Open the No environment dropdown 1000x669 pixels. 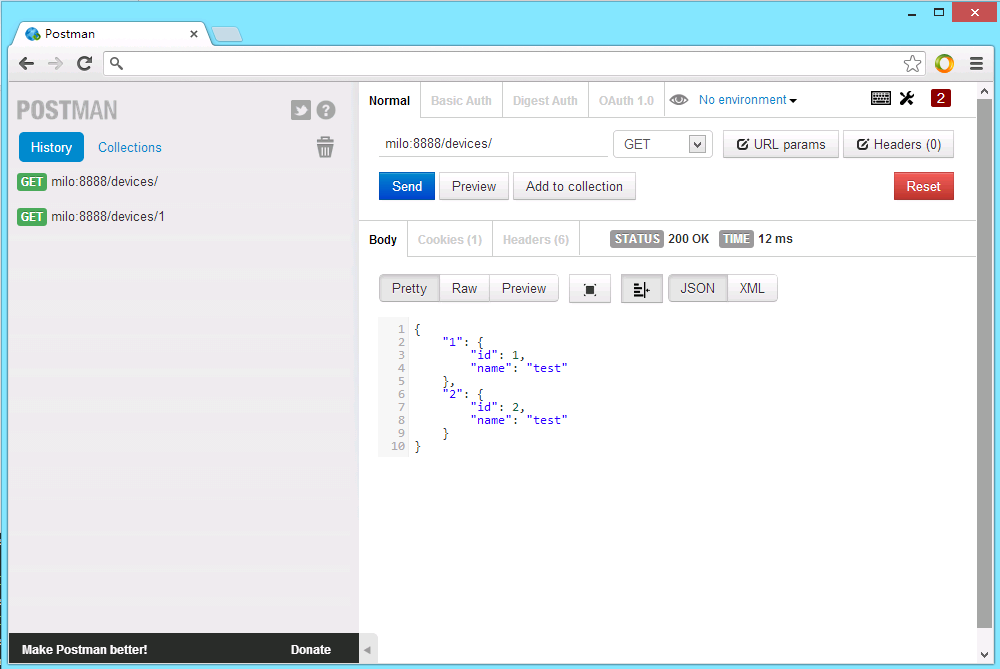pyautogui.click(x=747, y=100)
